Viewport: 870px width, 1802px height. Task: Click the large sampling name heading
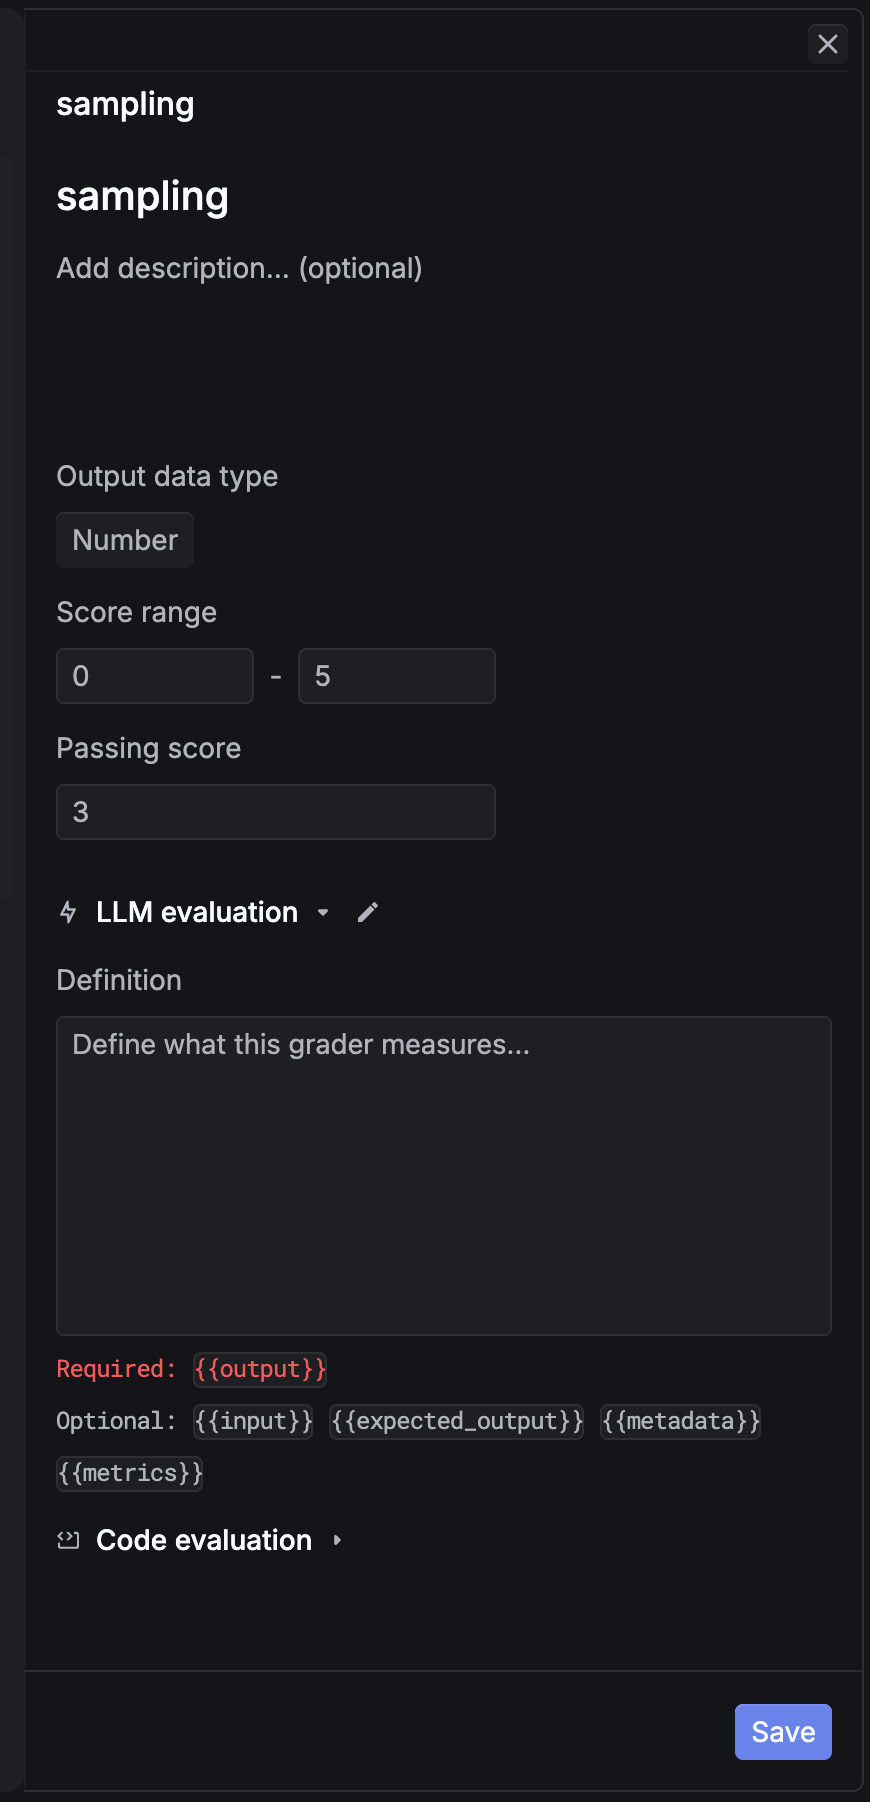pos(143,197)
